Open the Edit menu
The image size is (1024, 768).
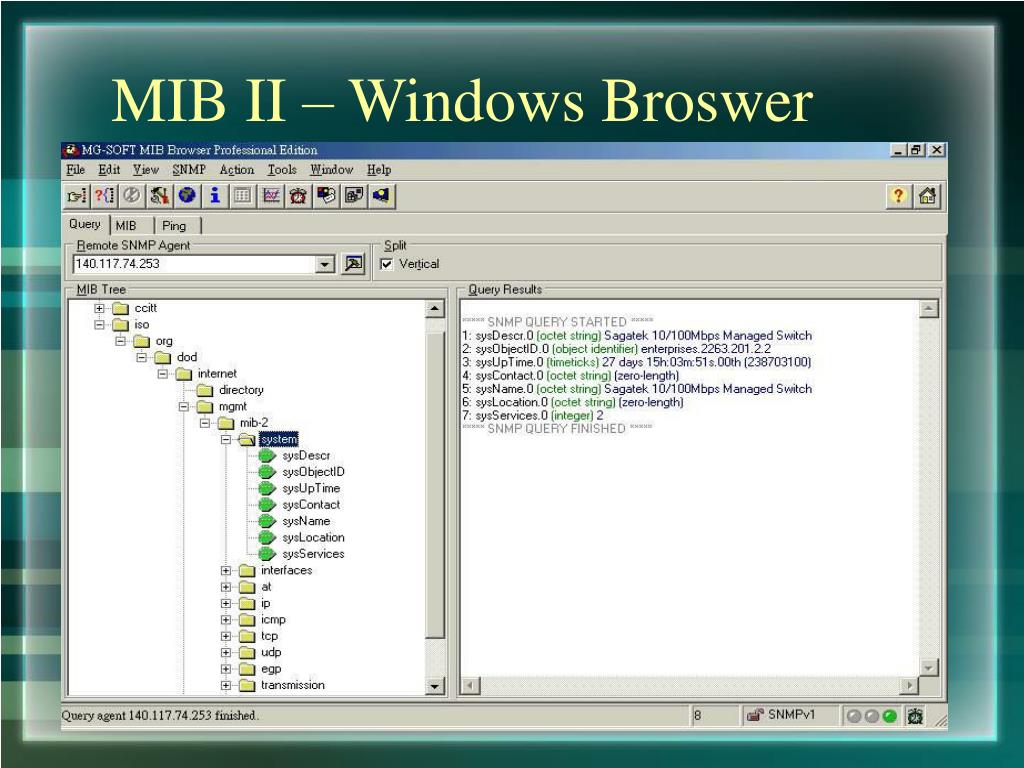click(x=109, y=170)
